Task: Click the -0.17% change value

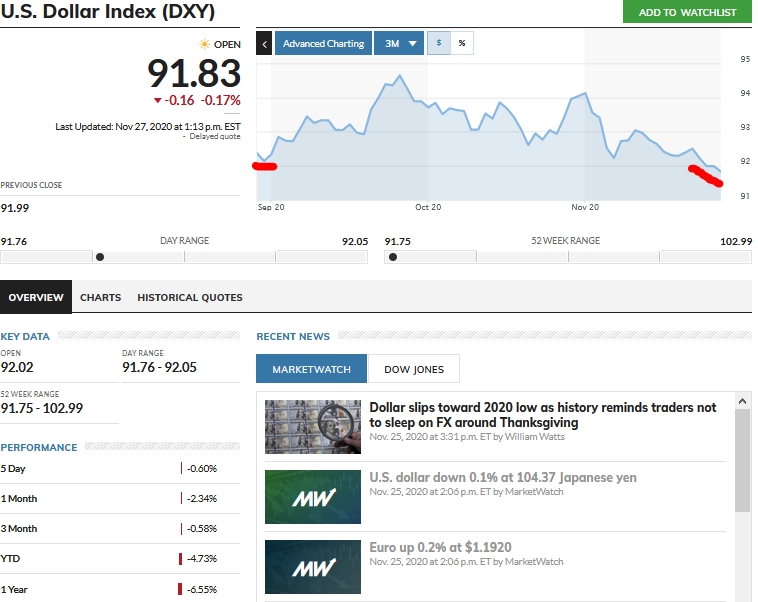Action: click(221, 100)
